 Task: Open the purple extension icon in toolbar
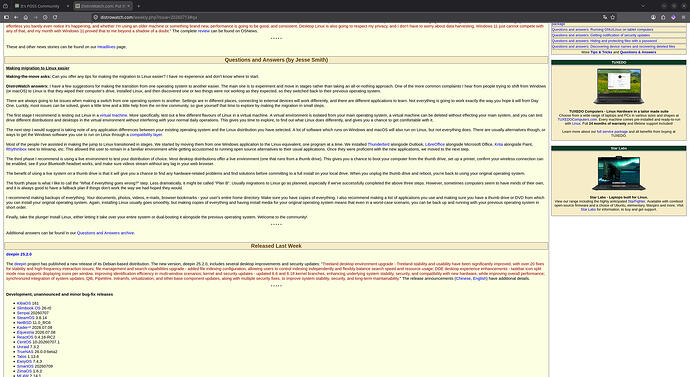coord(673,17)
